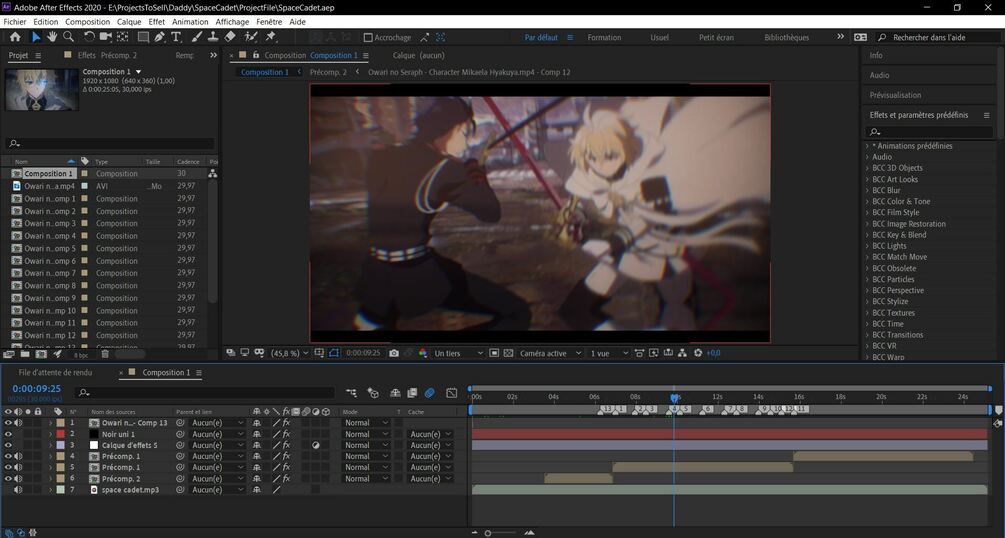Select the Horizontal Type tool
The image size is (1005, 538).
(176, 37)
